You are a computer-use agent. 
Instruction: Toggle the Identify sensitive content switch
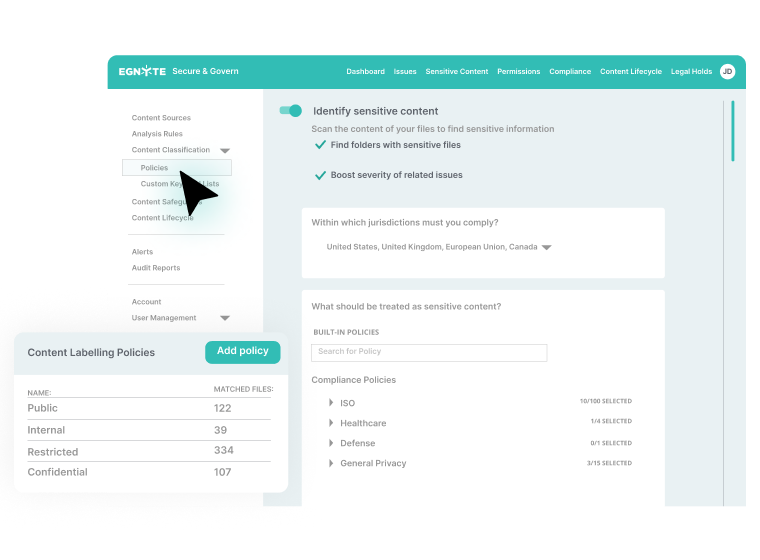291,111
